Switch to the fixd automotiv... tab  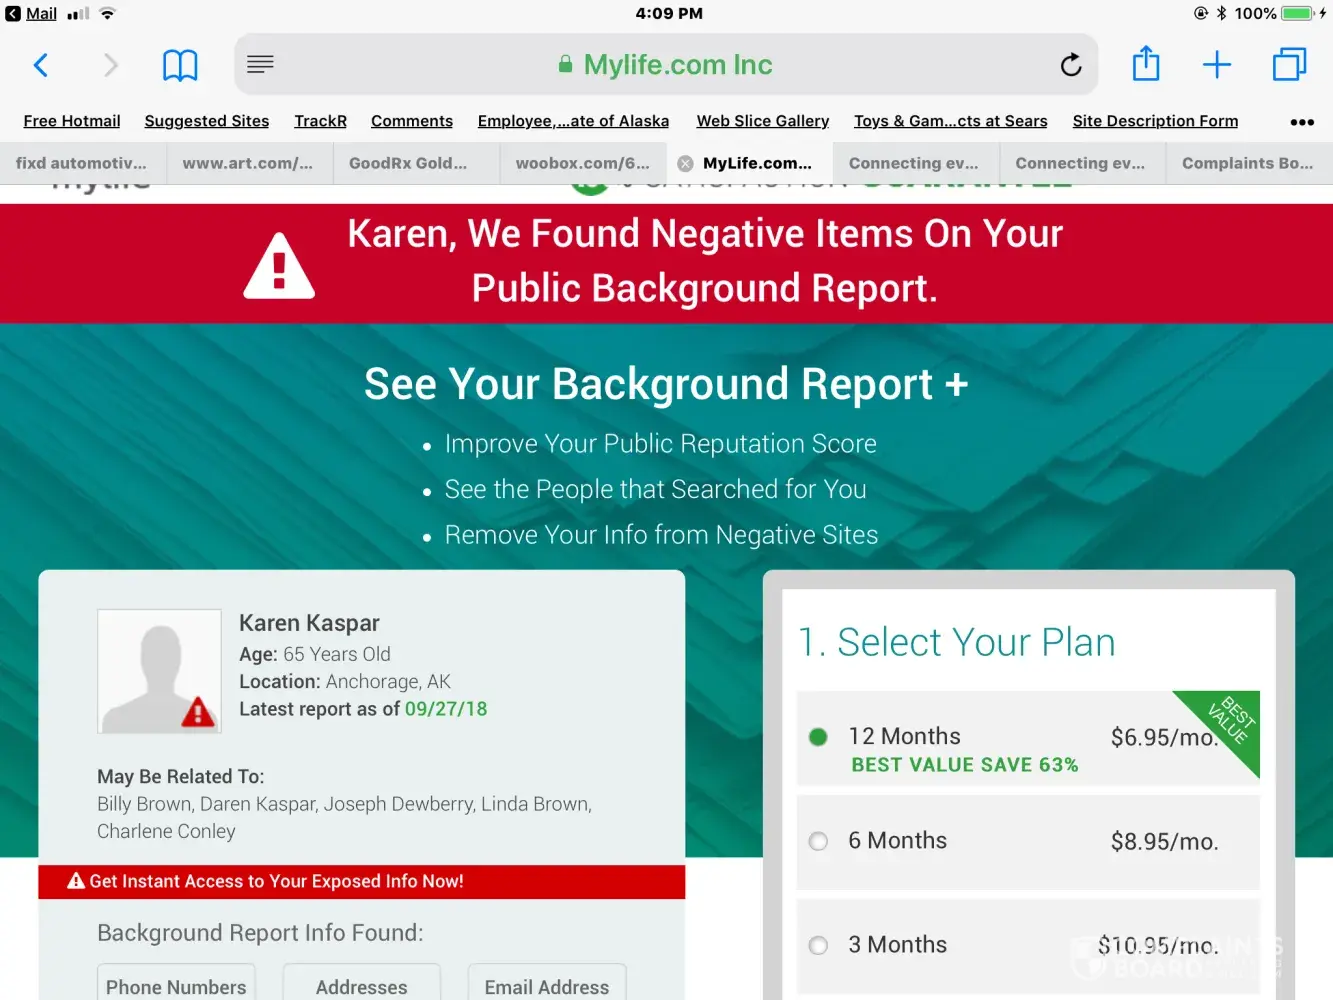(x=83, y=163)
